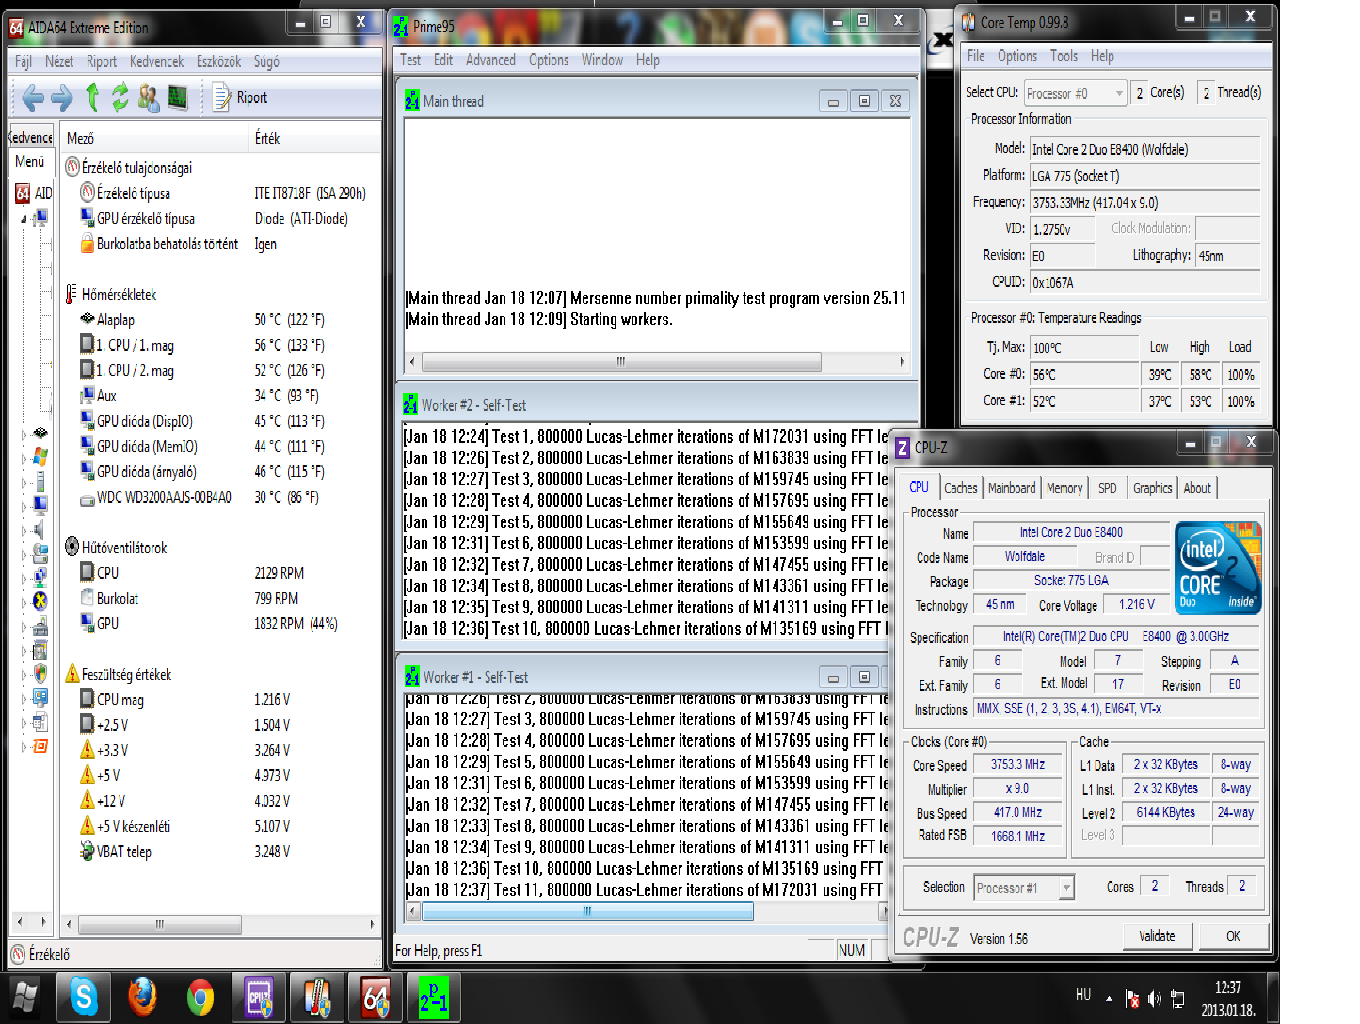Switch to AIDA64 taskbar icon
The width and height of the screenshot is (1360, 1024).
click(x=375, y=997)
